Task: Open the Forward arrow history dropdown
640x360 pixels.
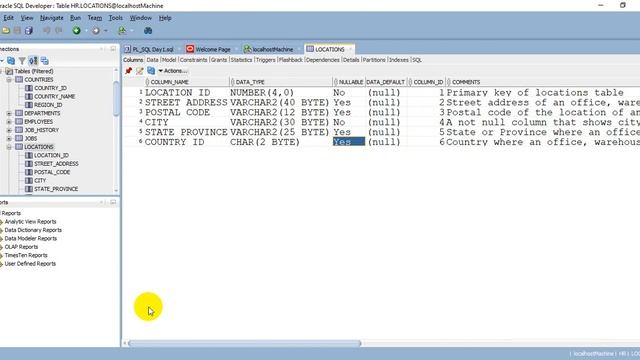Action: (x=106, y=31)
